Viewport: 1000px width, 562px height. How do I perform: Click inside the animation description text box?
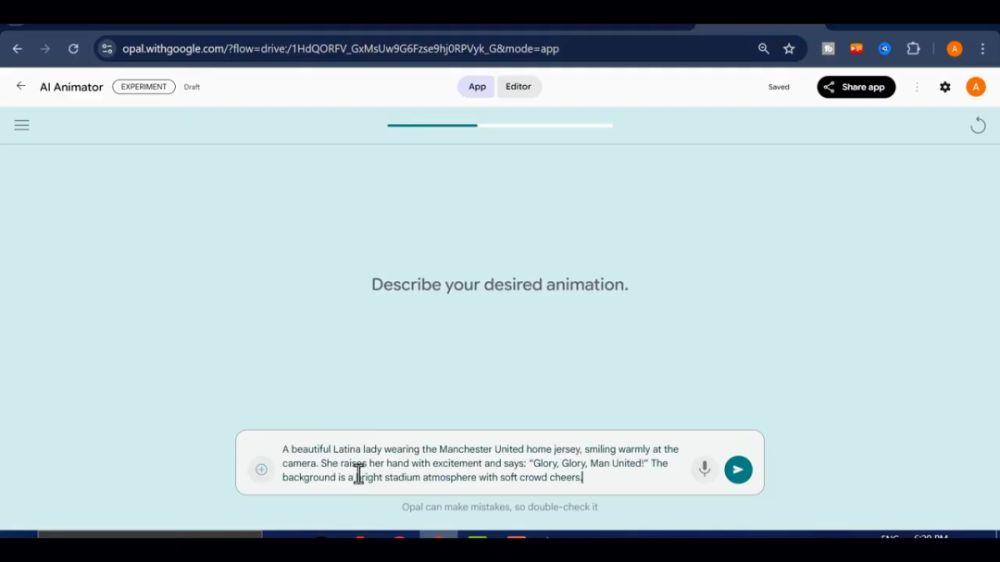(480, 463)
